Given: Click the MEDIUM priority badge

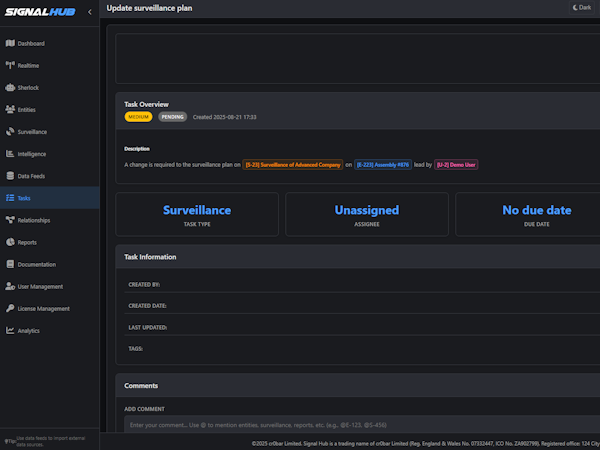Looking at the screenshot, I should point(138,117).
